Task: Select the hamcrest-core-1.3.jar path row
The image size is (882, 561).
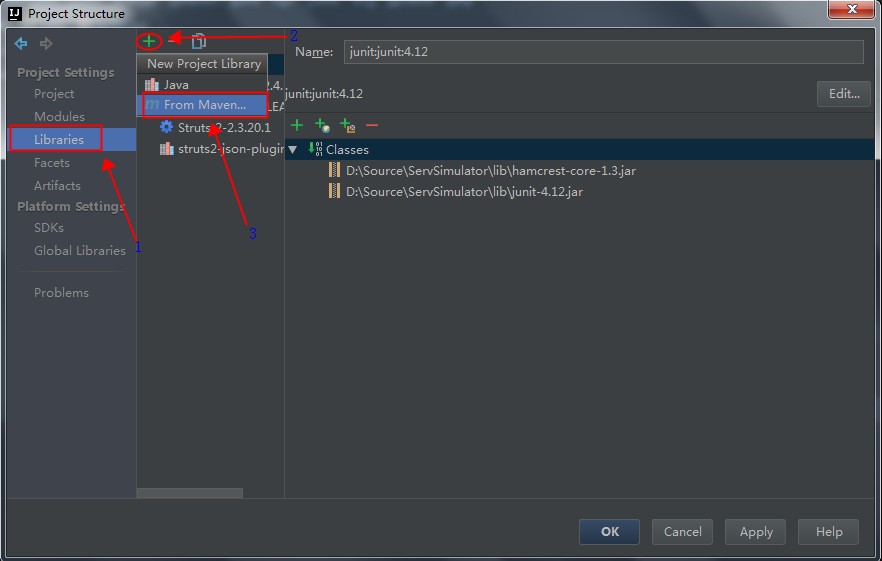Action: pyautogui.click(x=490, y=170)
